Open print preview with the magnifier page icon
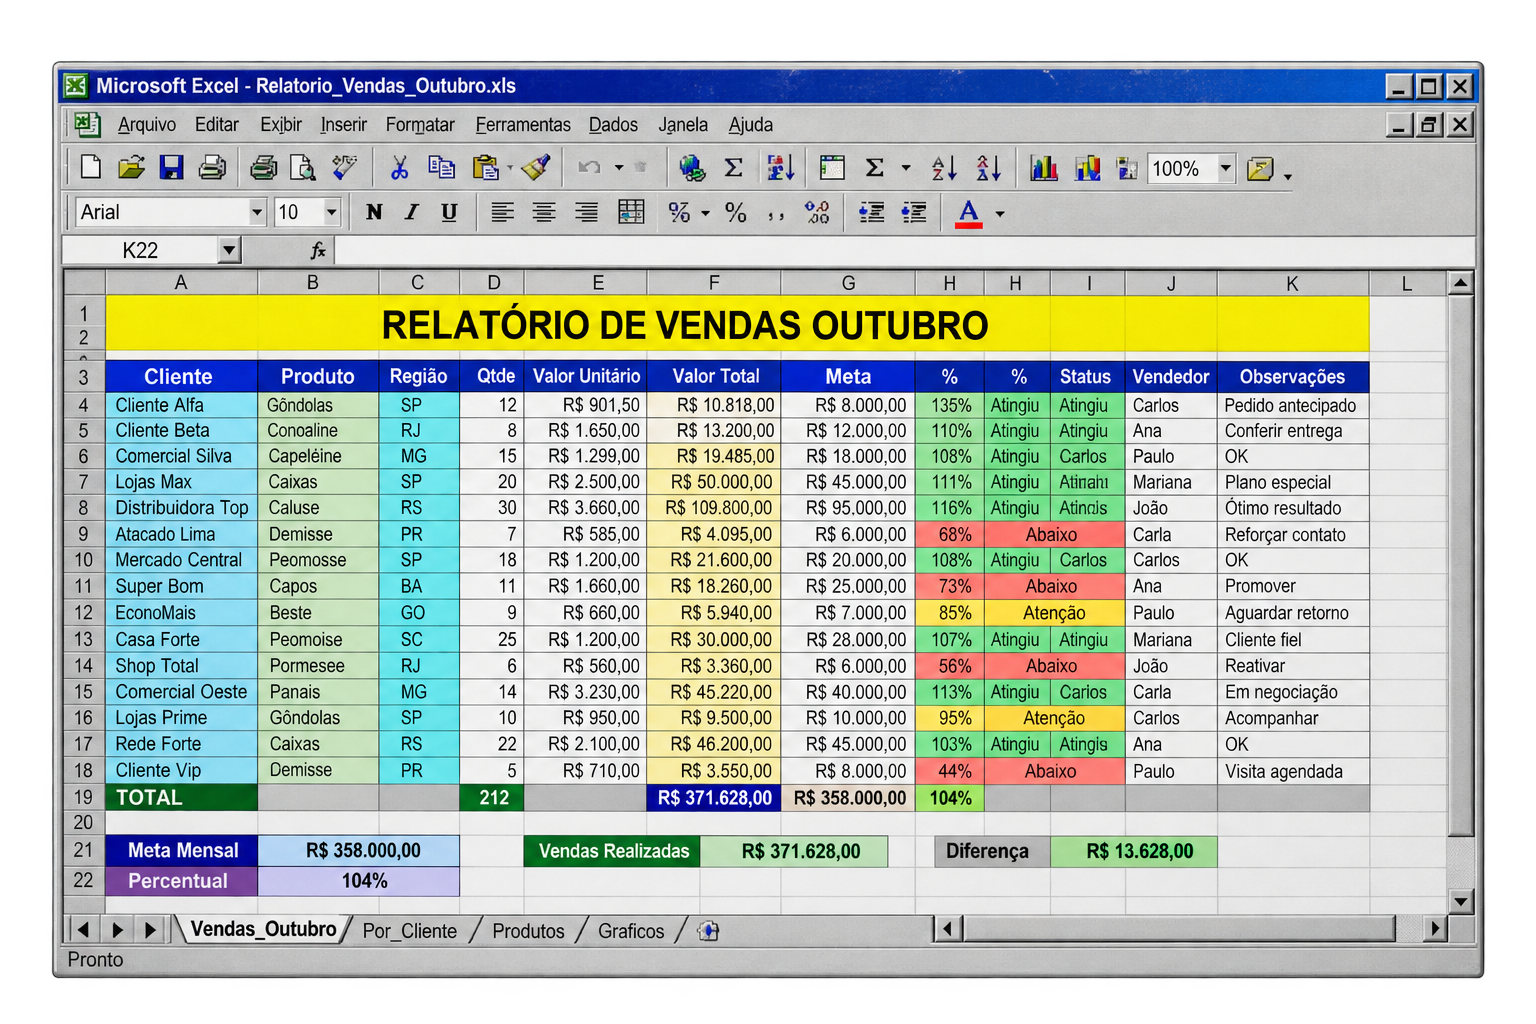Viewport: 1536px width, 1024px height. [x=302, y=167]
